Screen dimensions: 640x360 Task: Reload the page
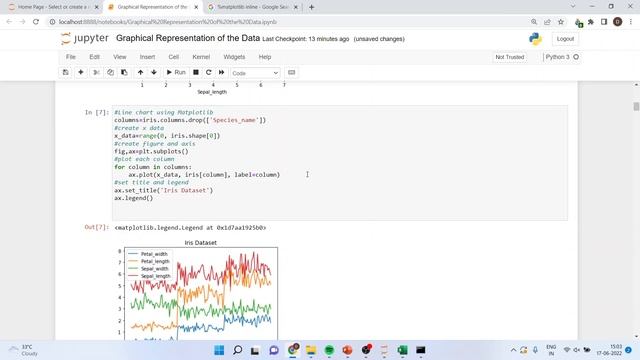(36, 22)
